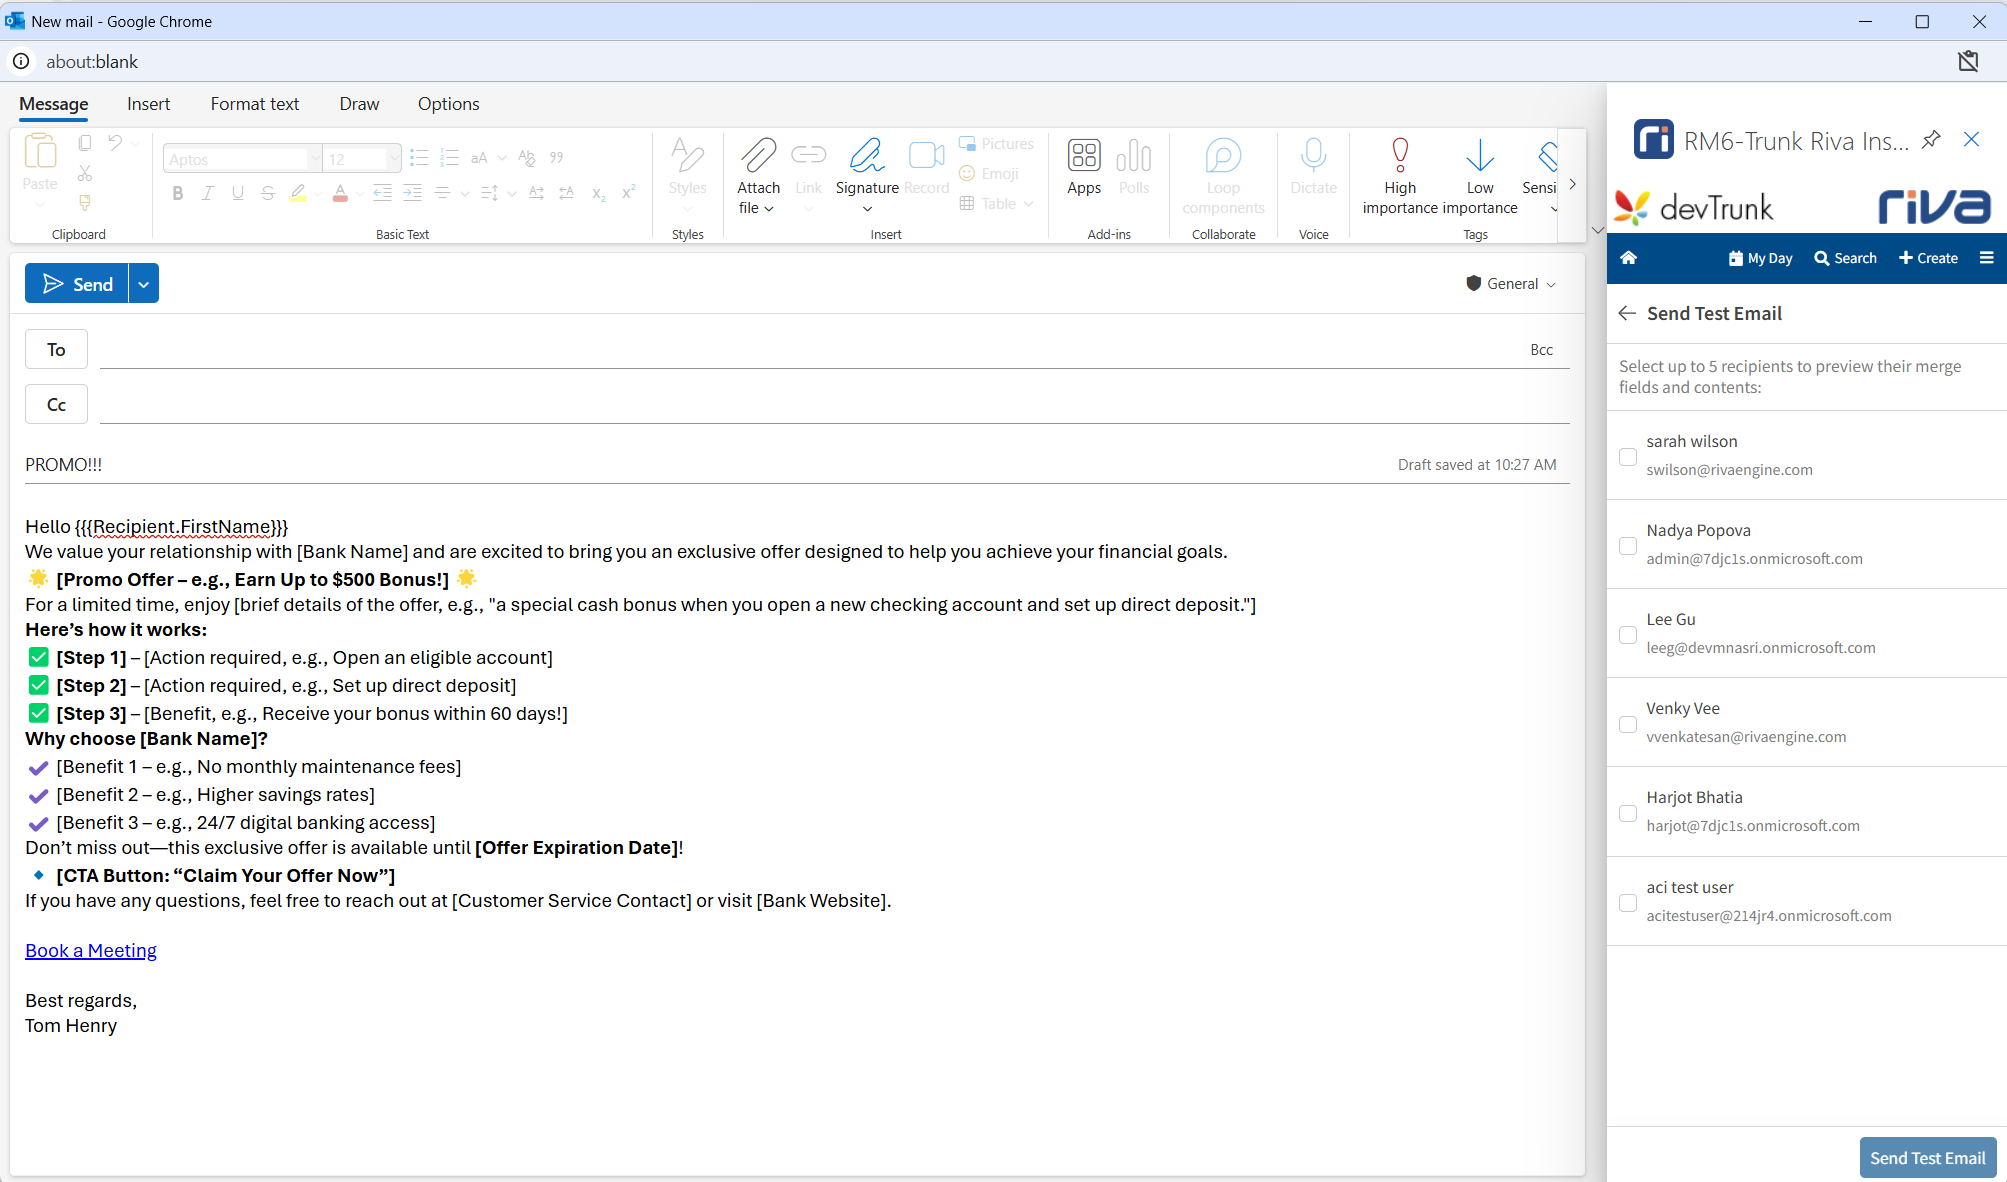Tick the Harjot Bhatia checkbox
Image resolution: width=2007 pixels, height=1182 pixels.
click(1628, 813)
